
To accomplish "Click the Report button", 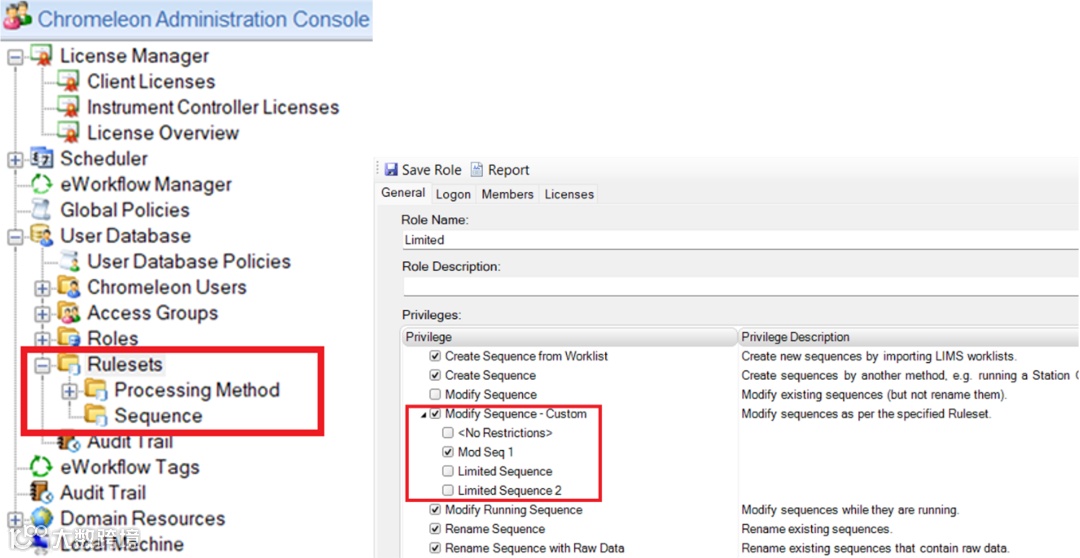I will [x=500, y=169].
